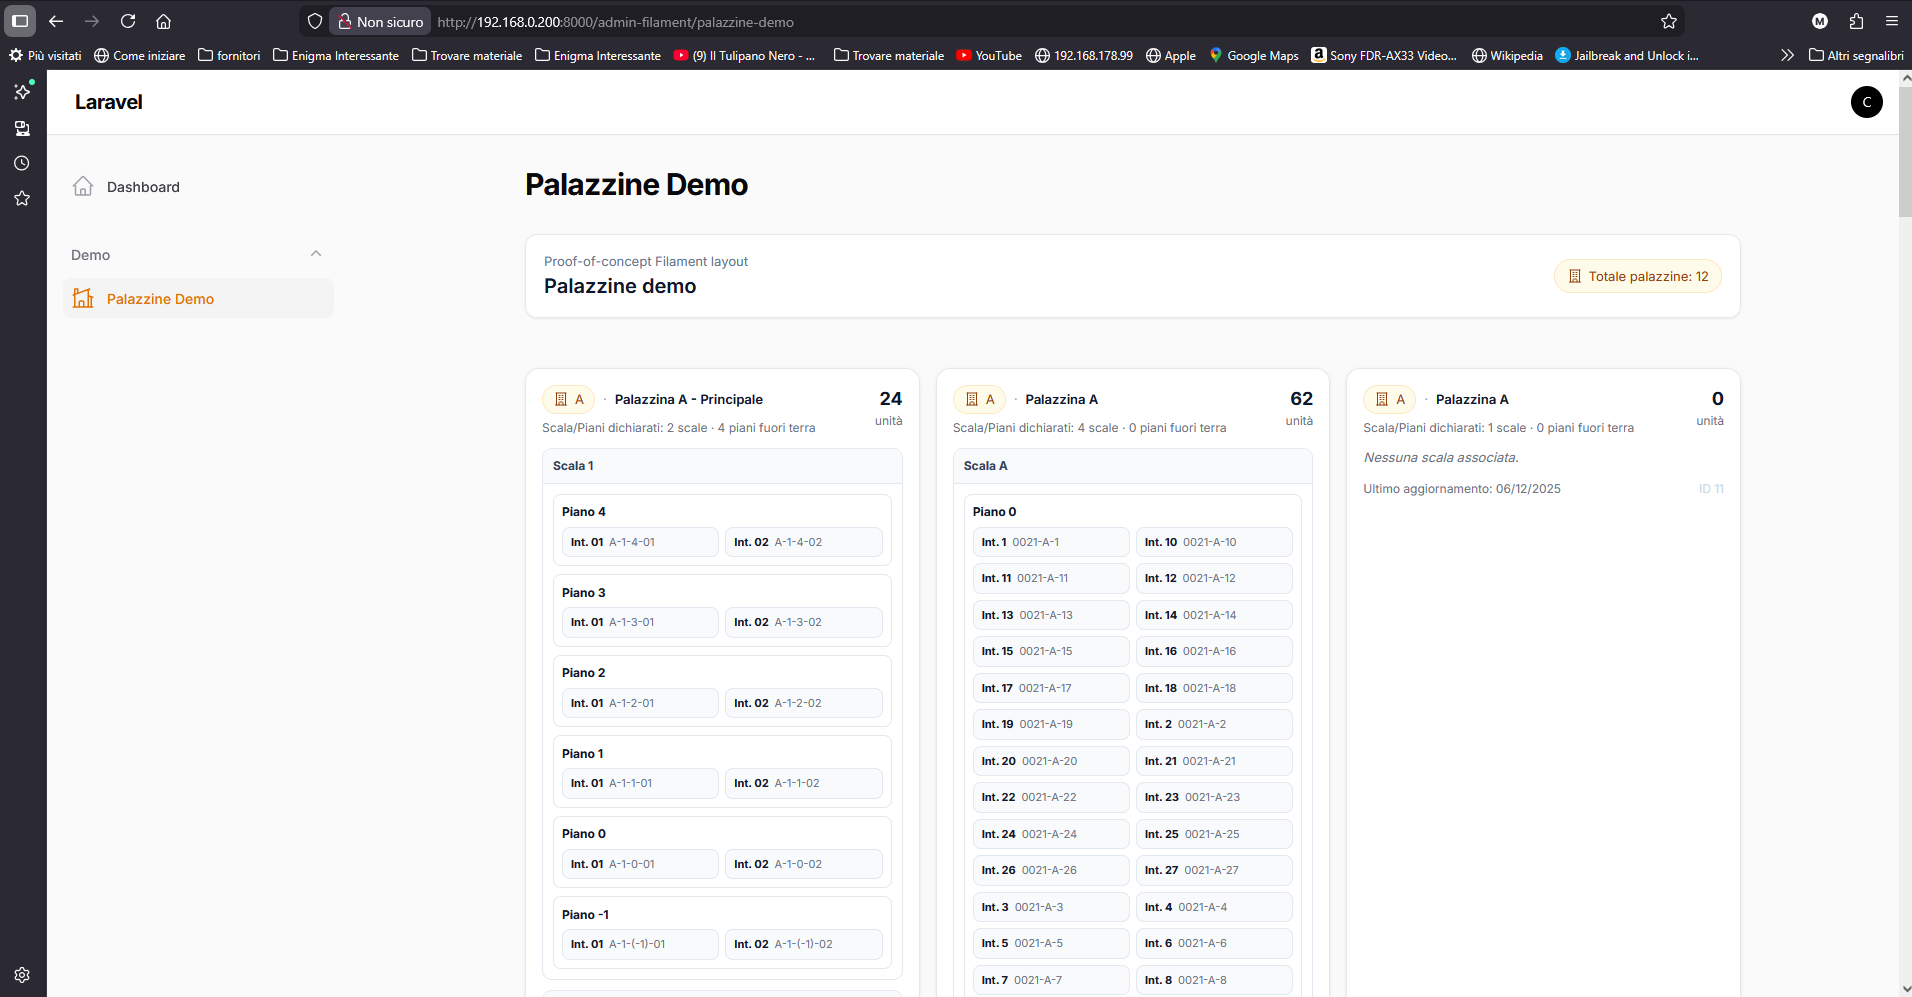Open the user avatar menu labeled C
This screenshot has height=997, width=1912.
(1866, 102)
